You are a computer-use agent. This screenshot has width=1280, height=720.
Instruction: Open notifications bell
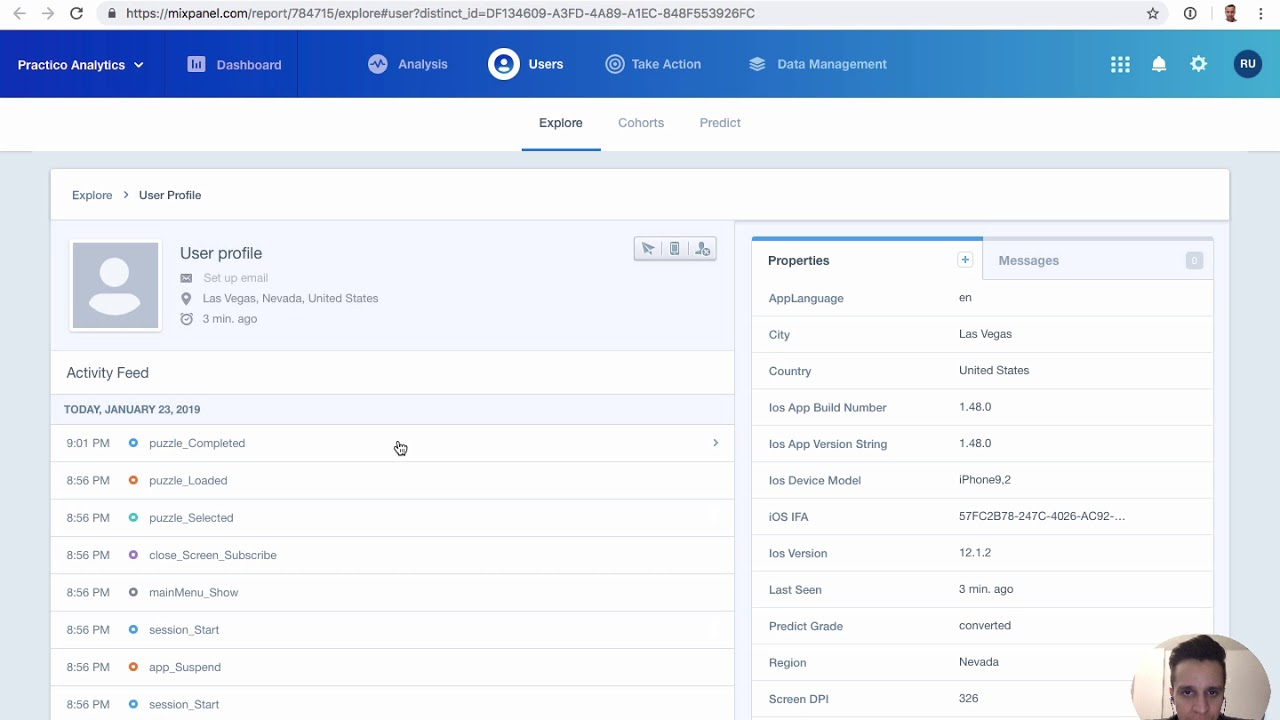(1159, 64)
